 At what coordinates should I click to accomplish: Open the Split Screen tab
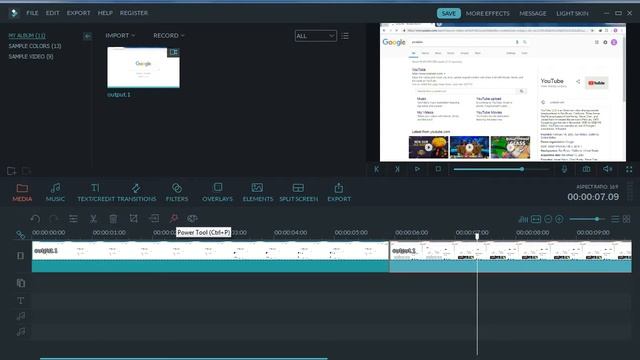(298, 193)
